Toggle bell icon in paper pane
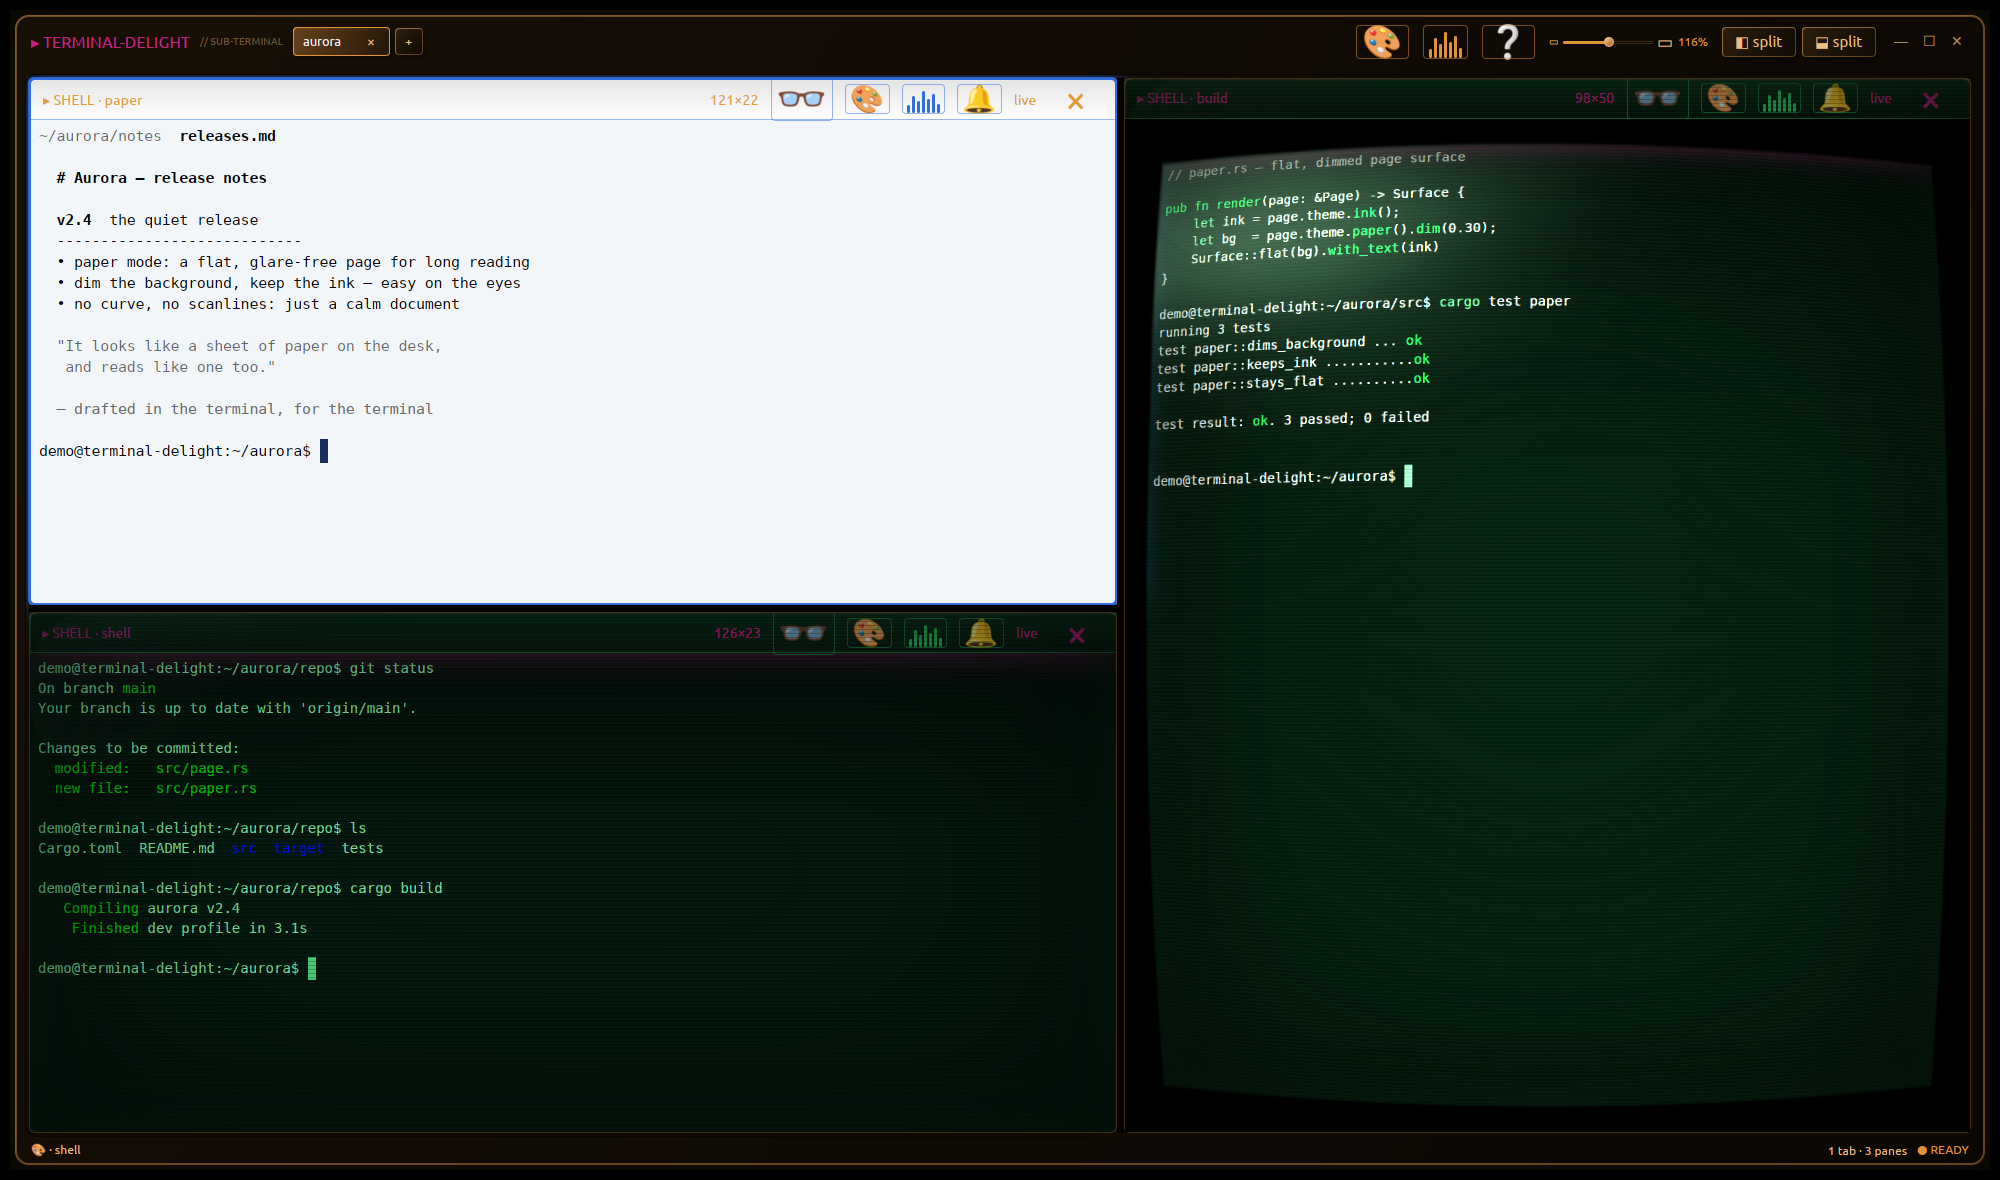Image resolution: width=2000 pixels, height=1180 pixels. pos(979,100)
